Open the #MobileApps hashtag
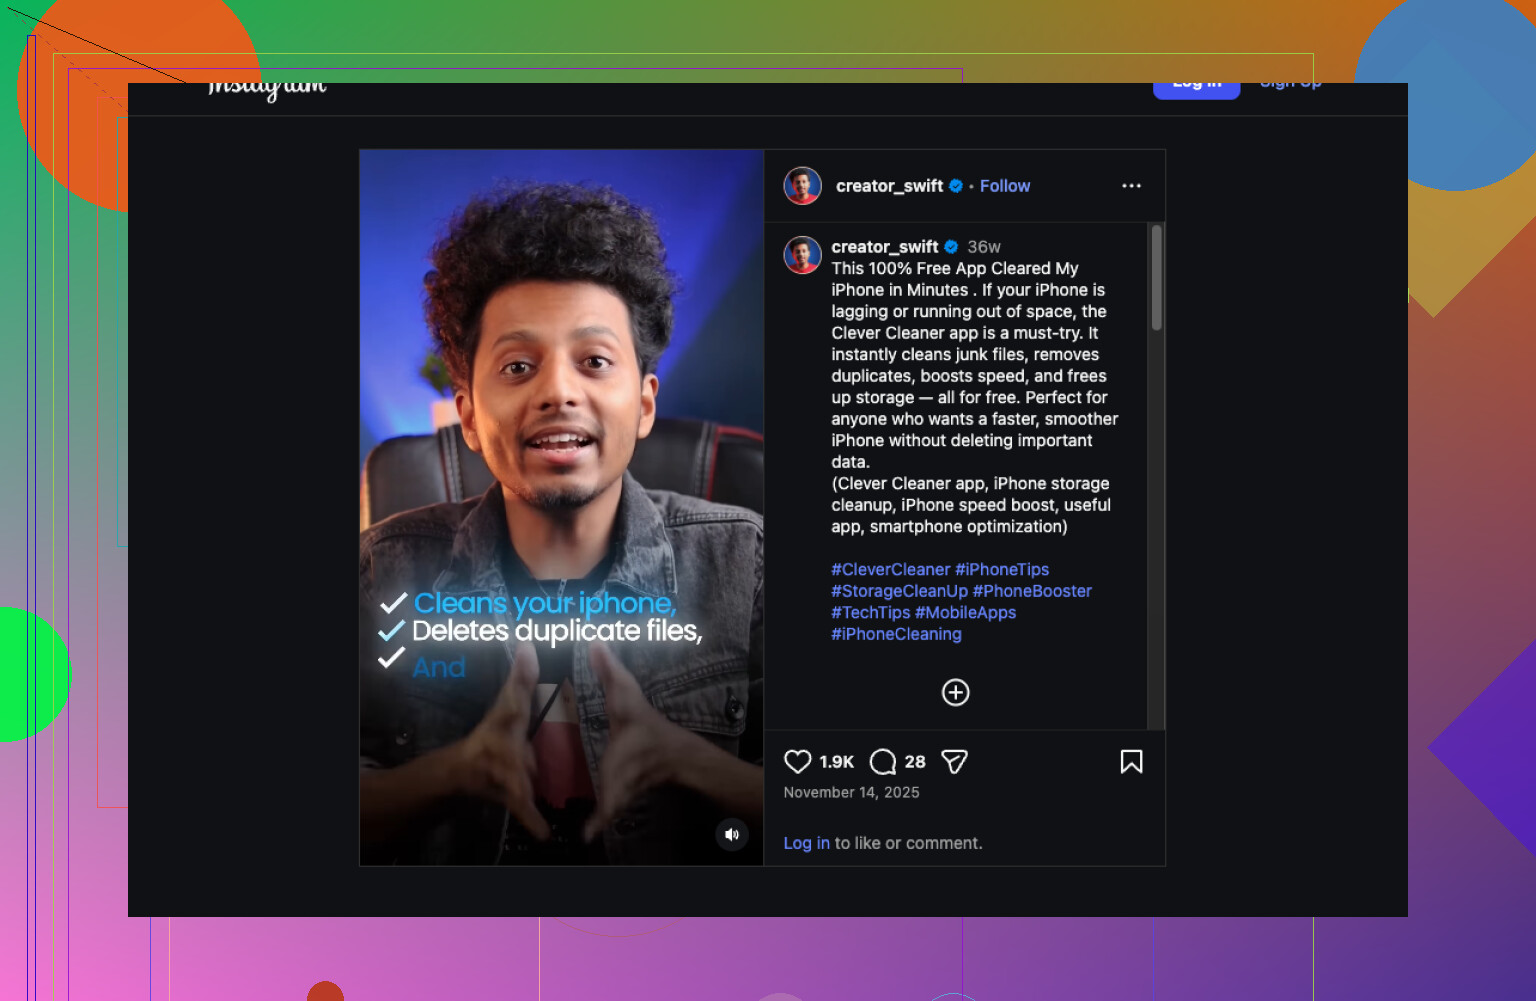 (965, 613)
